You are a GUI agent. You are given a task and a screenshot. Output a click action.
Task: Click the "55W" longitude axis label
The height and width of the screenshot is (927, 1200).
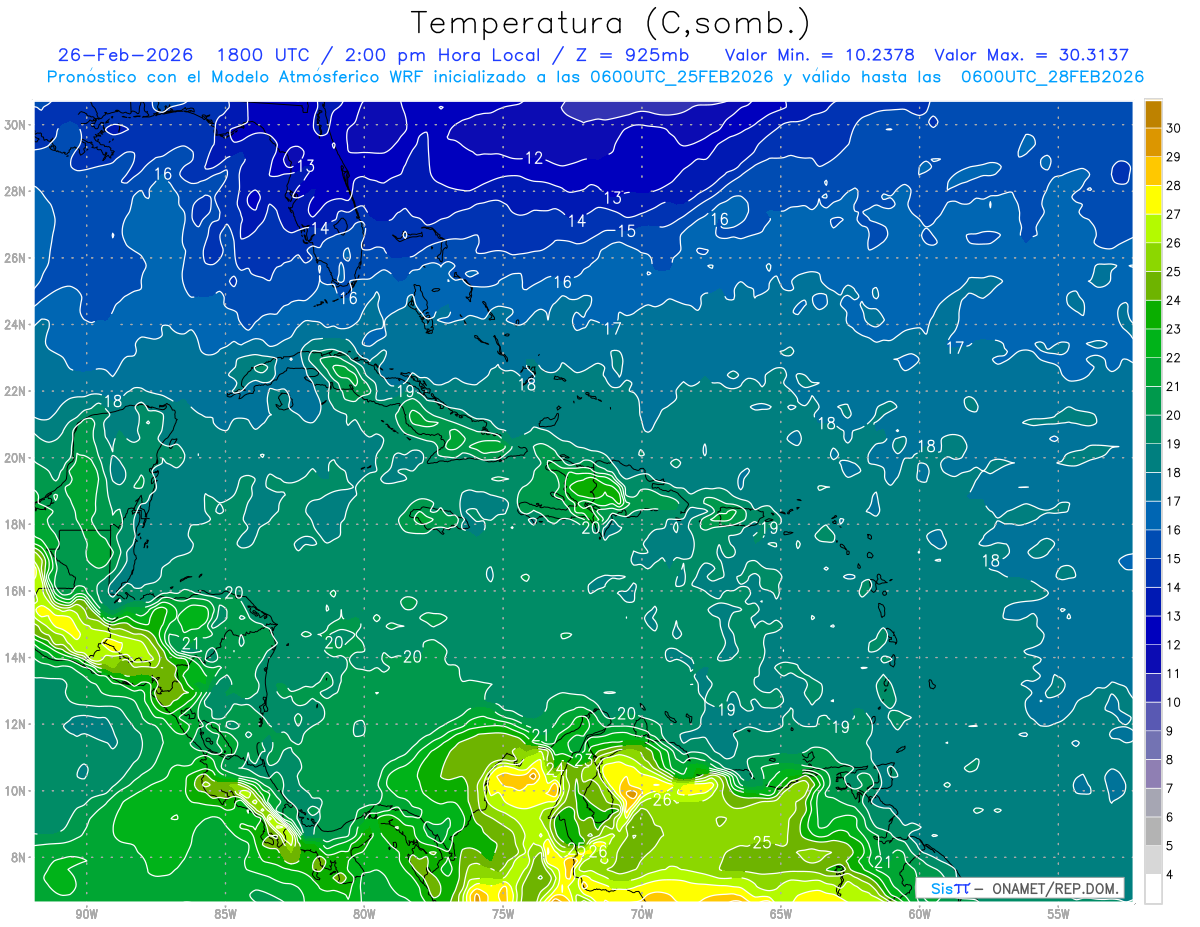(1059, 915)
